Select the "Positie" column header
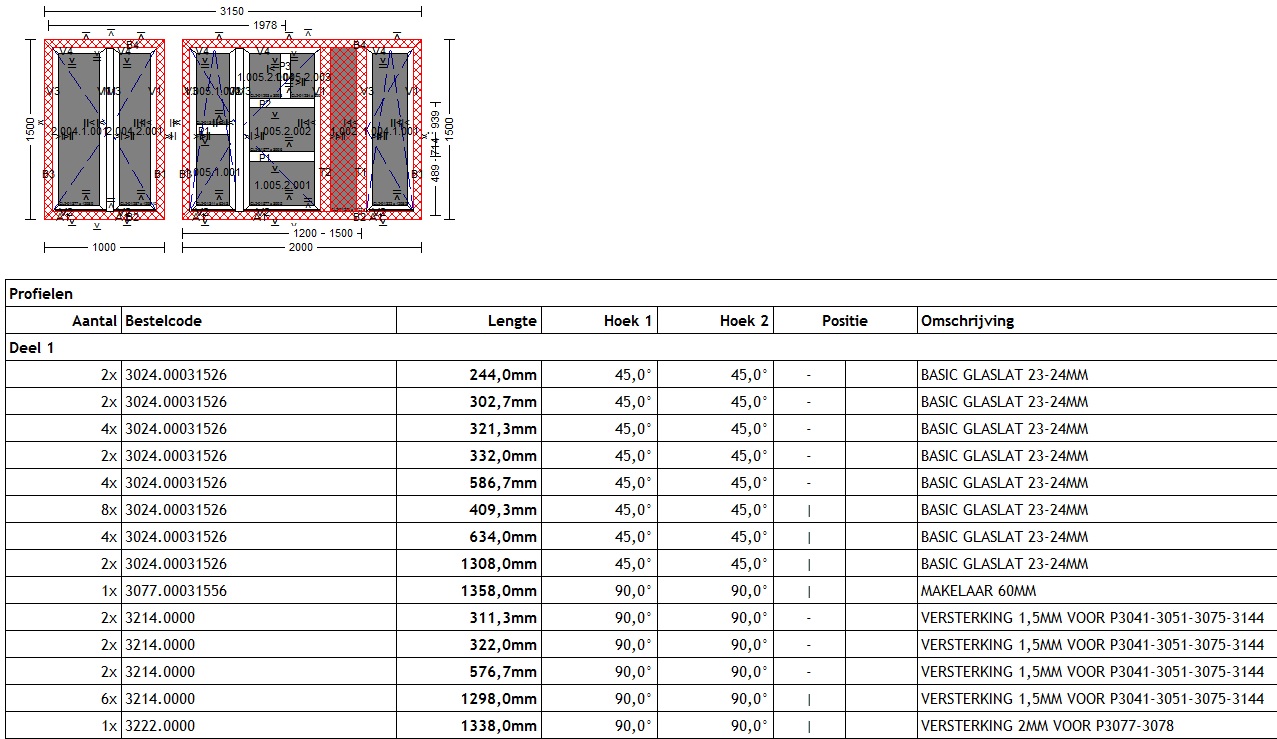 pyautogui.click(x=845, y=321)
